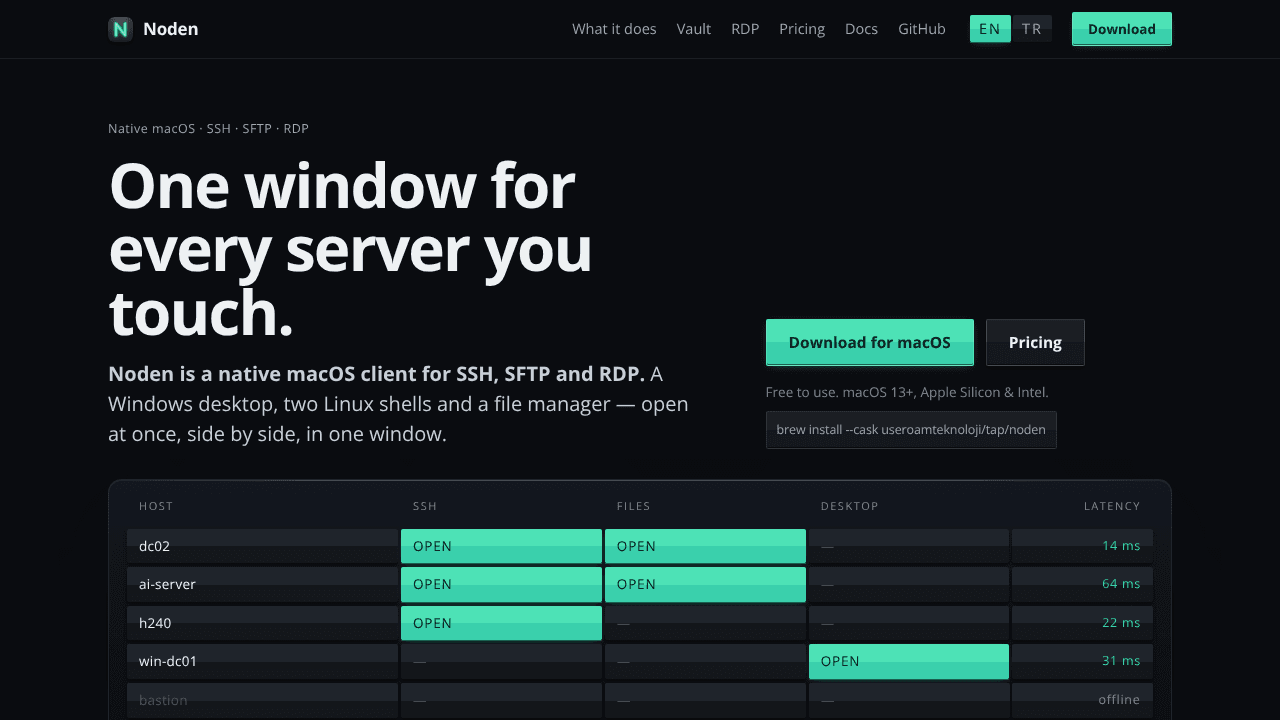Switch language to EN
Image resolution: width=1280 pixels, height=720 pixels.
tap(990, 29)
